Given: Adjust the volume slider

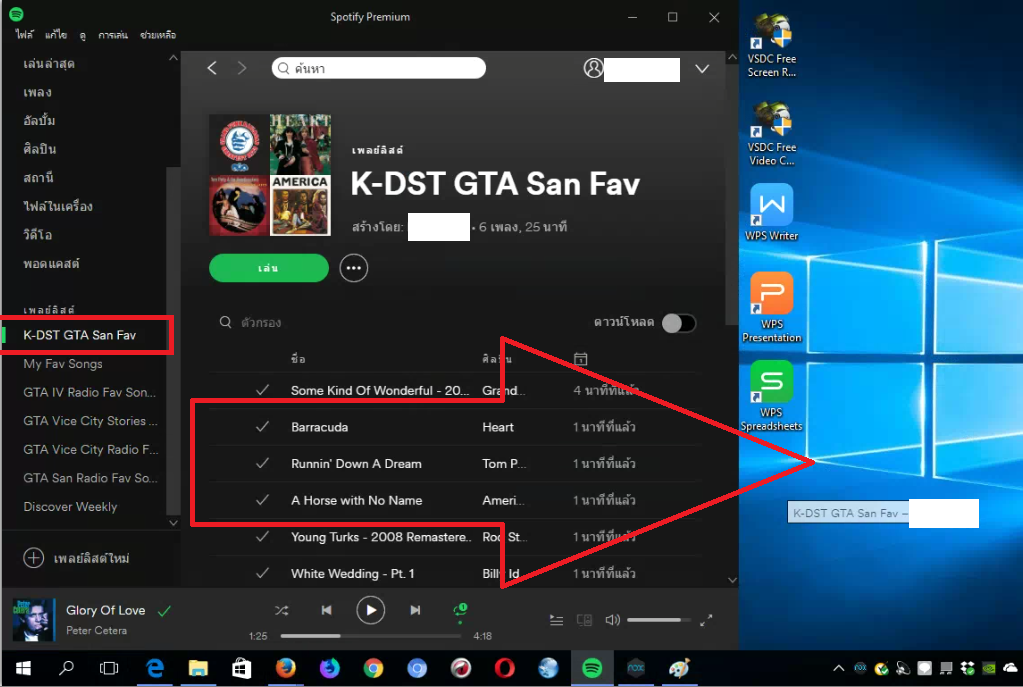Looking at the screenshot, I should pos(658,620).
